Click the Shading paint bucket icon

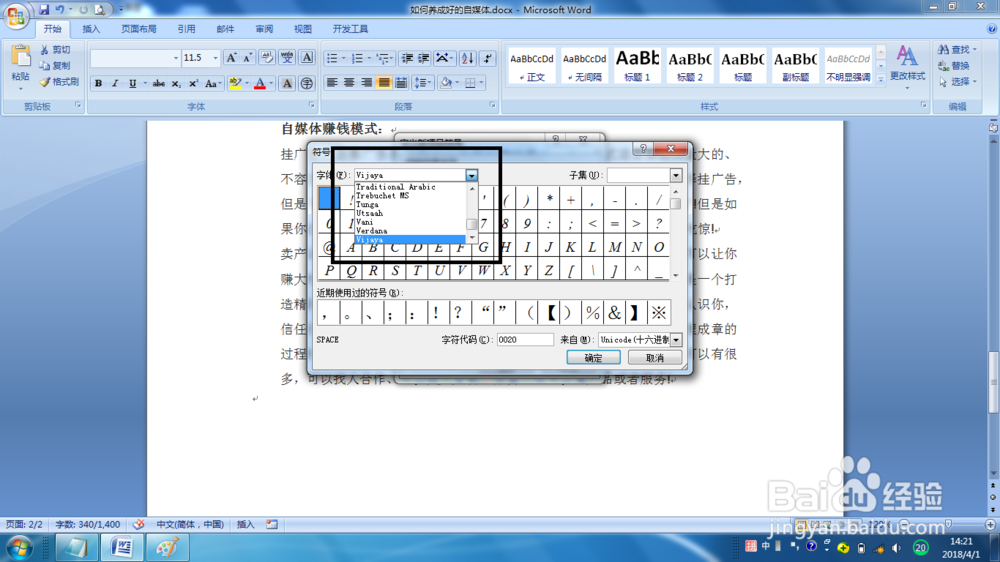(x=446, y=83)
